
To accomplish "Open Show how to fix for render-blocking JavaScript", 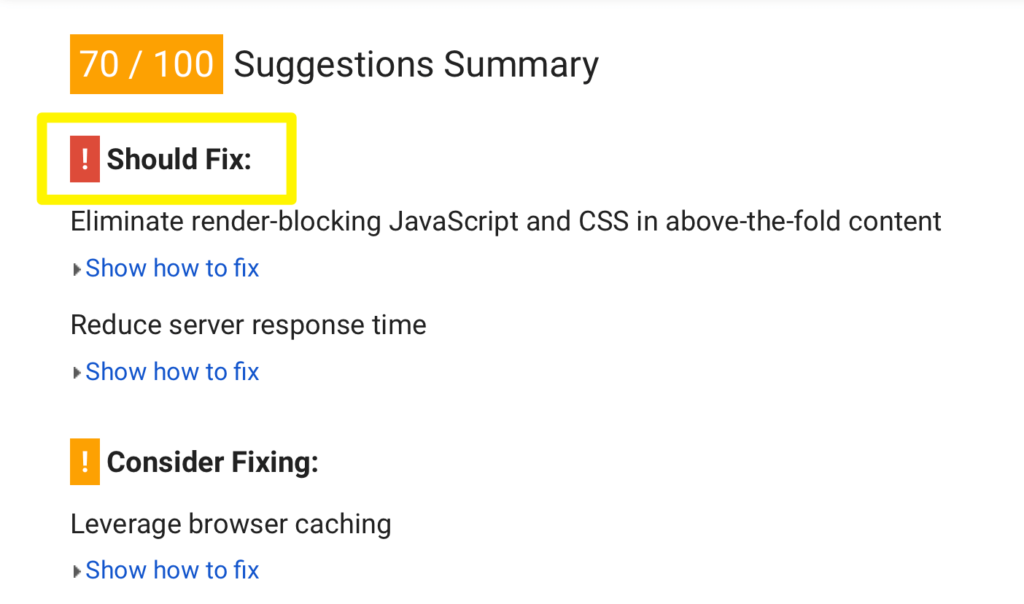I will 172,268.
